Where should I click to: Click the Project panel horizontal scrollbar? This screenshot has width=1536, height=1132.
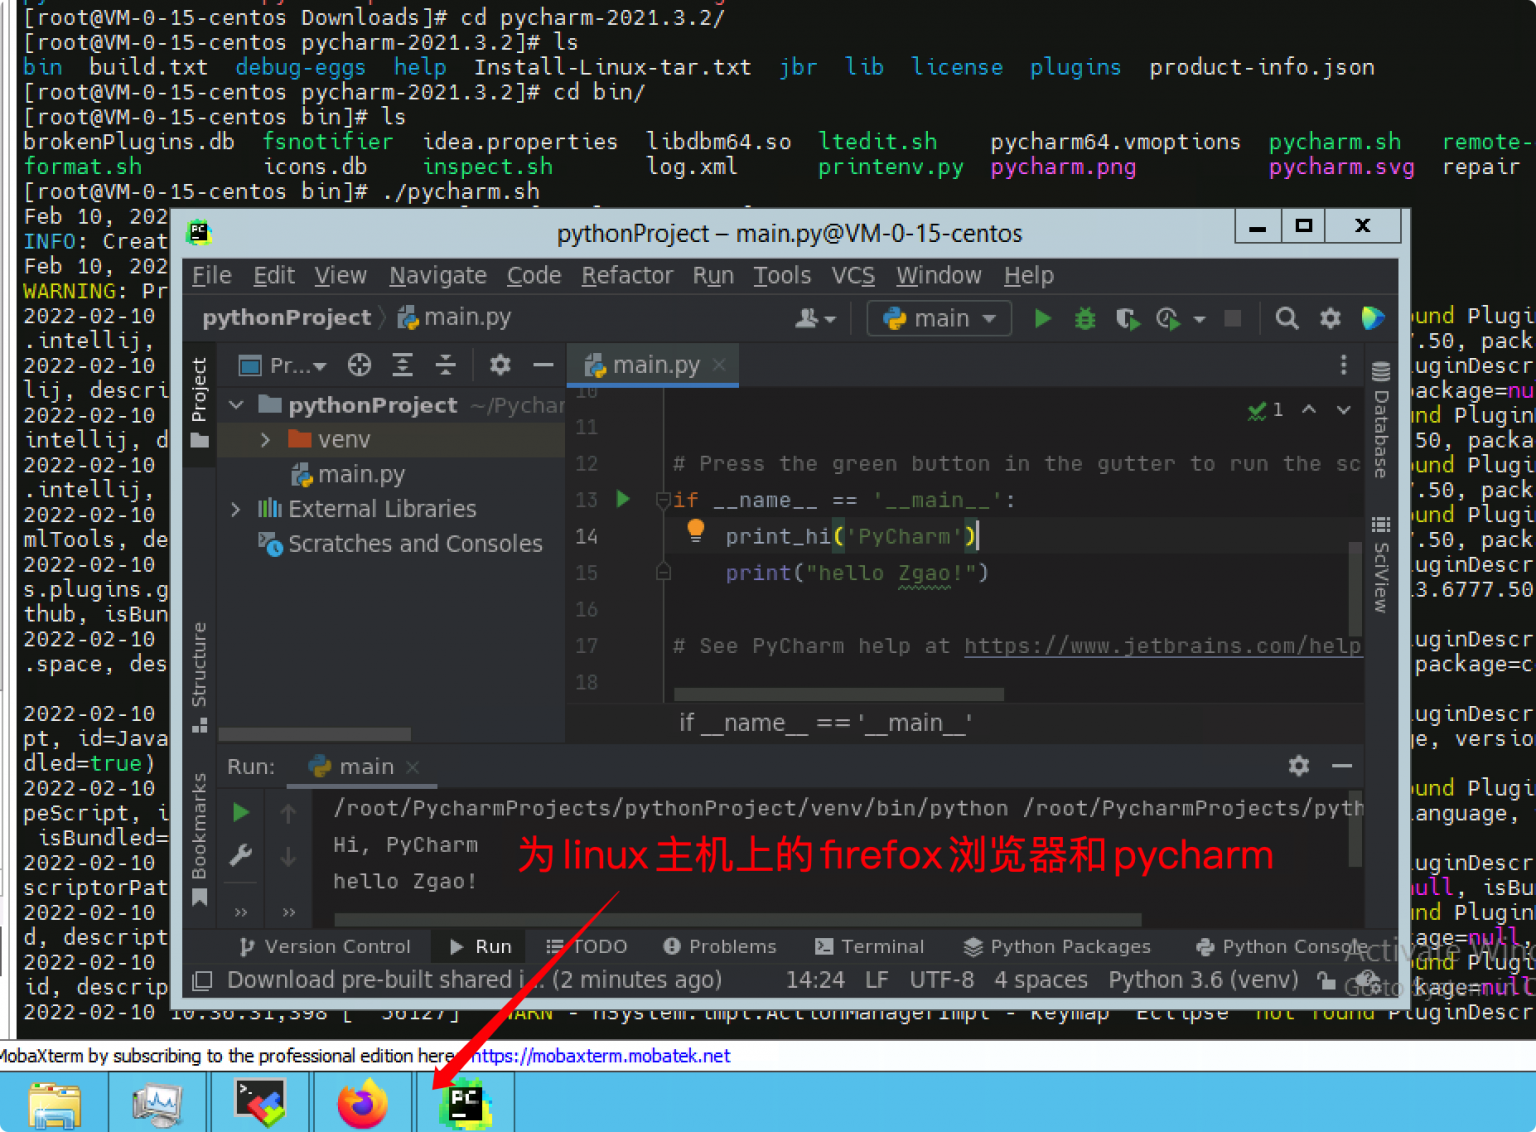[315, 734]
